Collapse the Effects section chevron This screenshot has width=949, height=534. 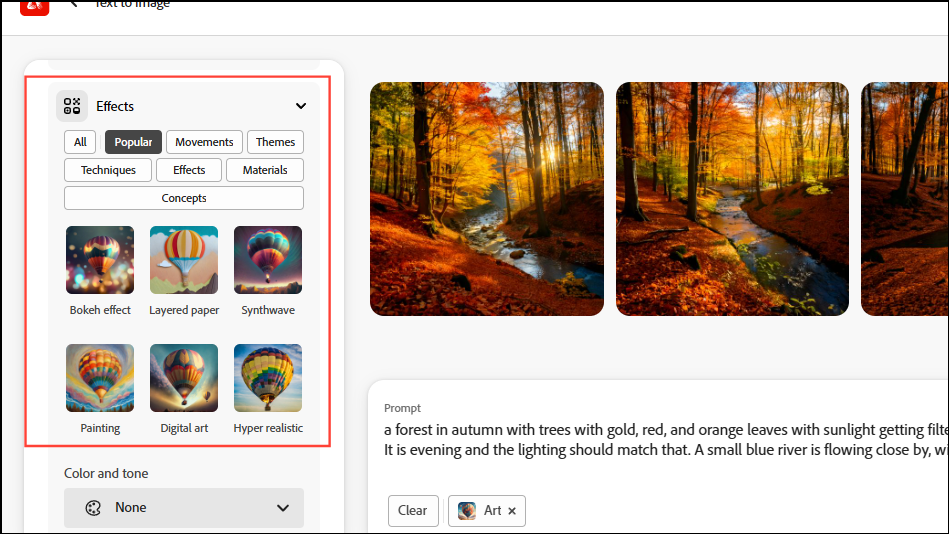point(301,106)
